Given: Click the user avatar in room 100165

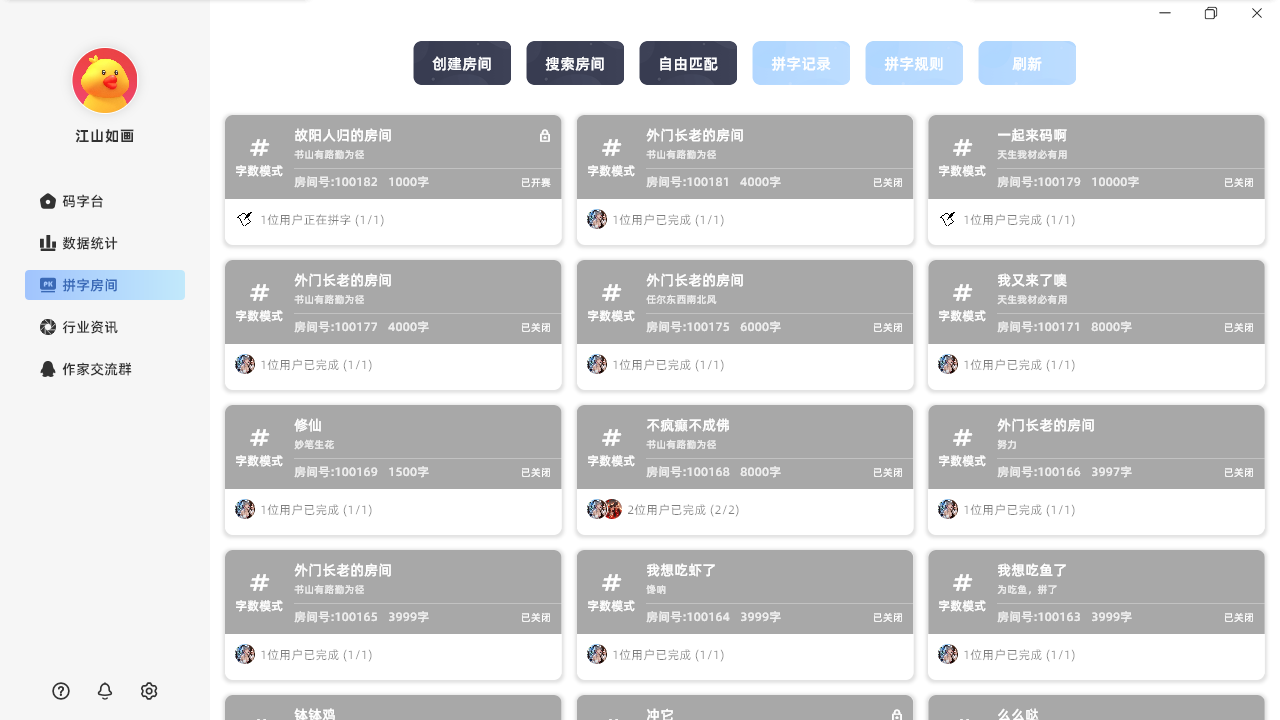Looking at the screenshot, I should (245, 654).
